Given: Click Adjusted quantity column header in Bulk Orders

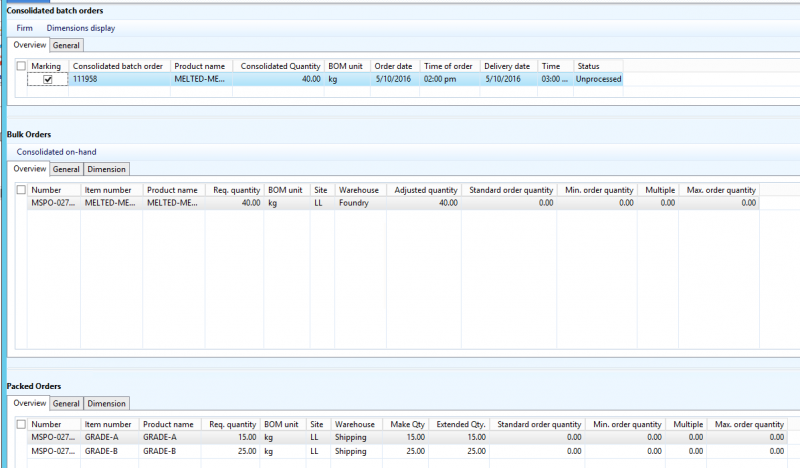Looking at the screenshot, I should pos(424,190).
